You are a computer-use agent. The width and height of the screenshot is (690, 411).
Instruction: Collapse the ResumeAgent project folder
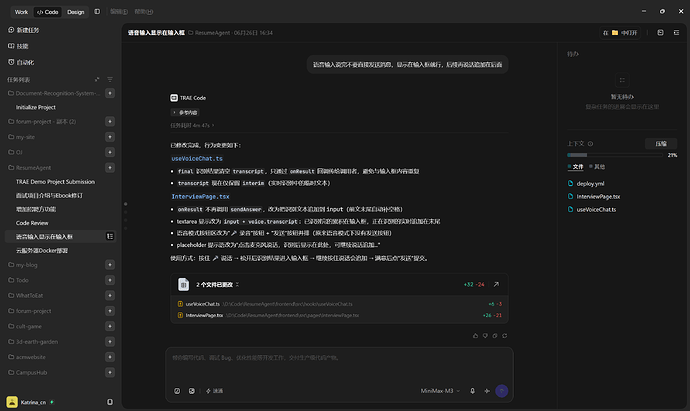click(x=29, y=168)
